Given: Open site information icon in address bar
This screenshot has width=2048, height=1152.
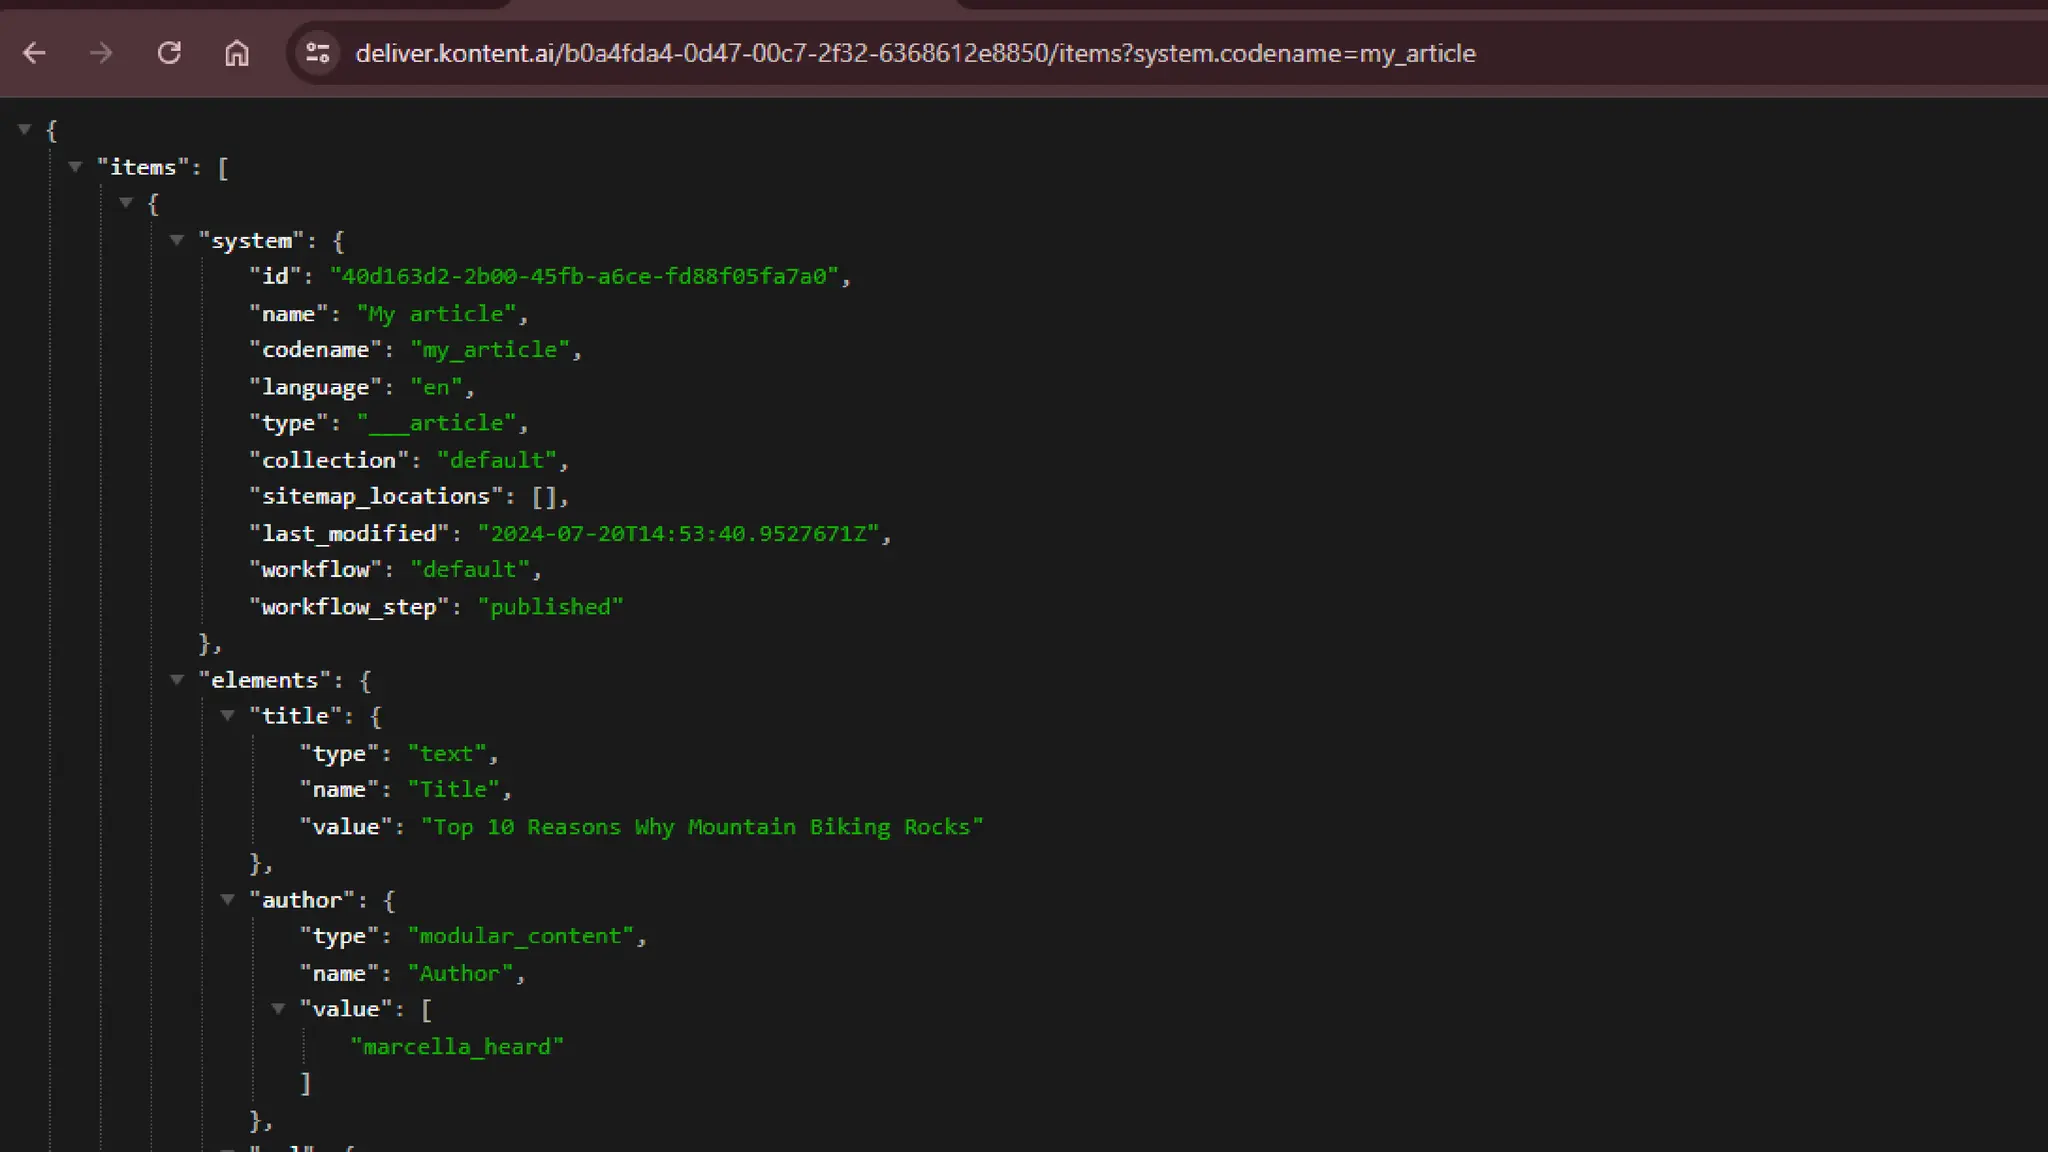Looking at the screenshot, I should coord(318,53).
